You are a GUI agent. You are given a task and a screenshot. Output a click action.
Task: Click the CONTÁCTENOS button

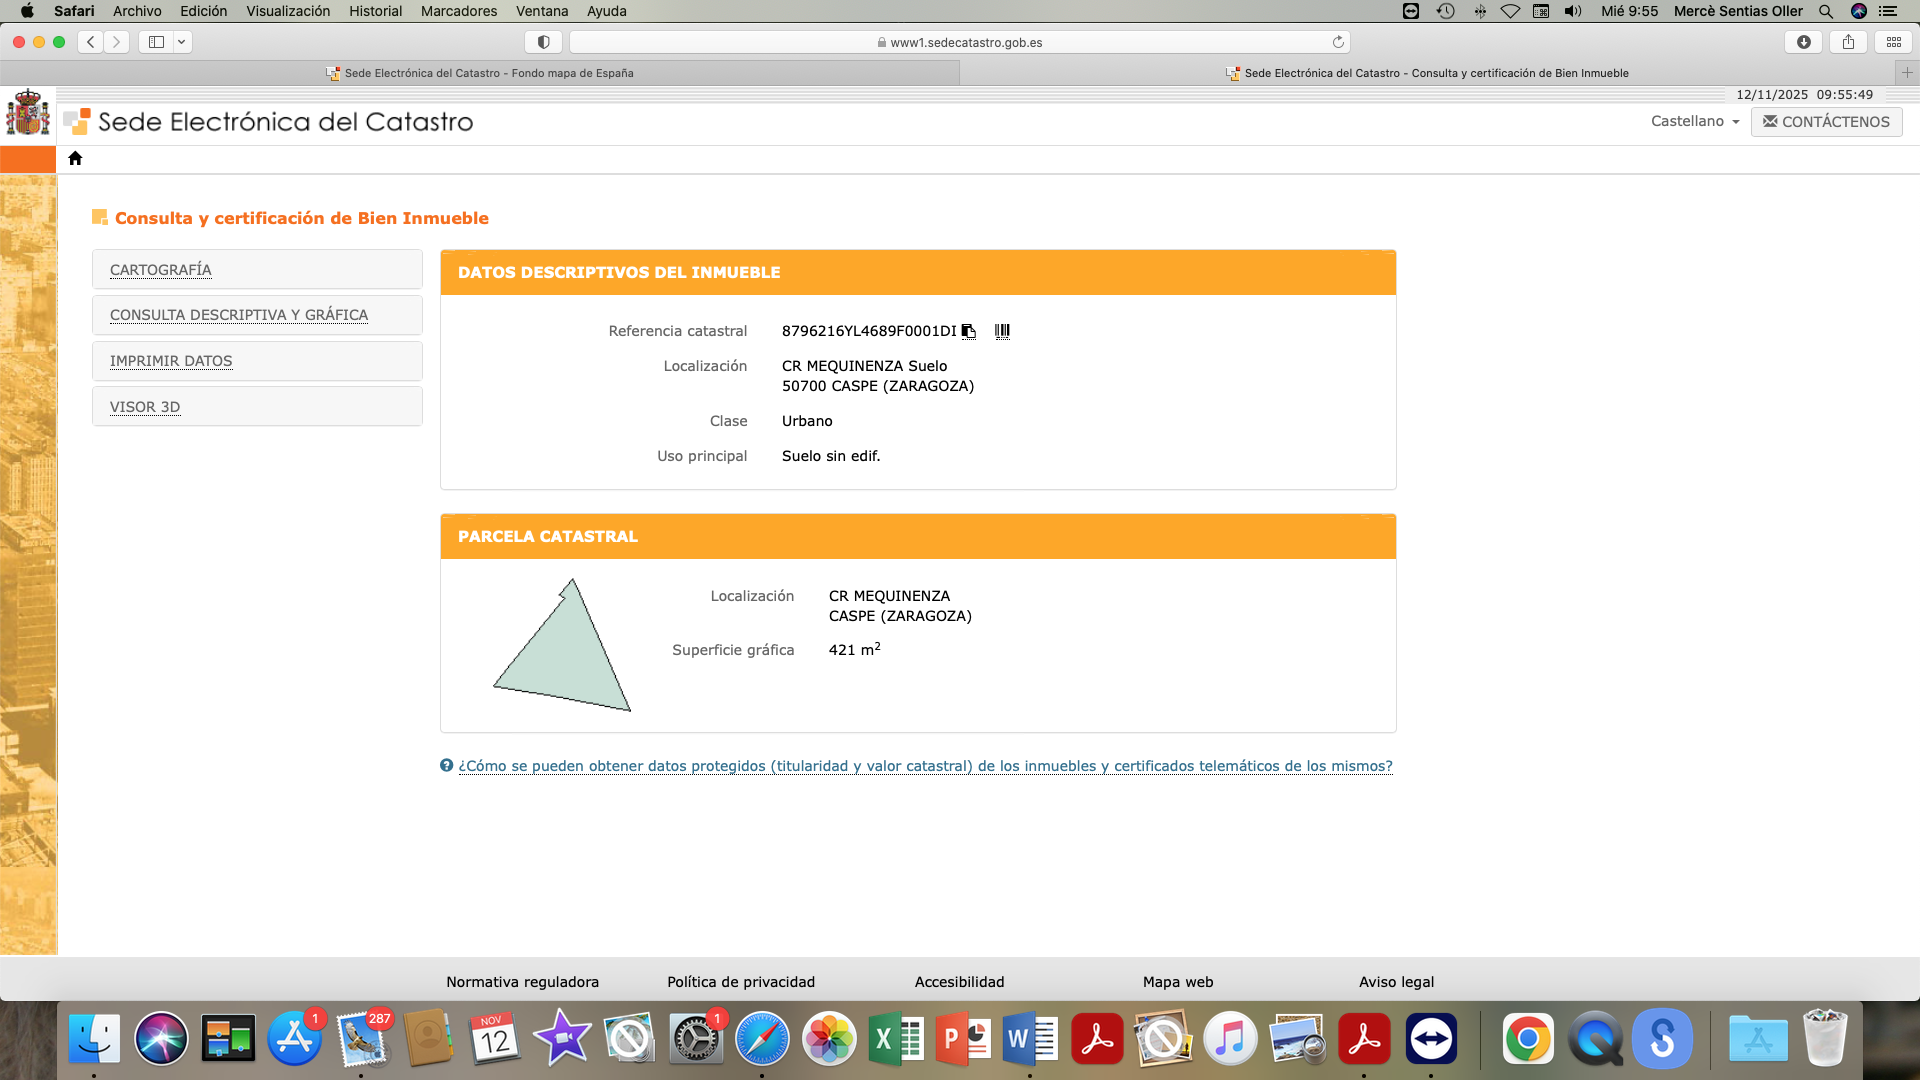1826,121
